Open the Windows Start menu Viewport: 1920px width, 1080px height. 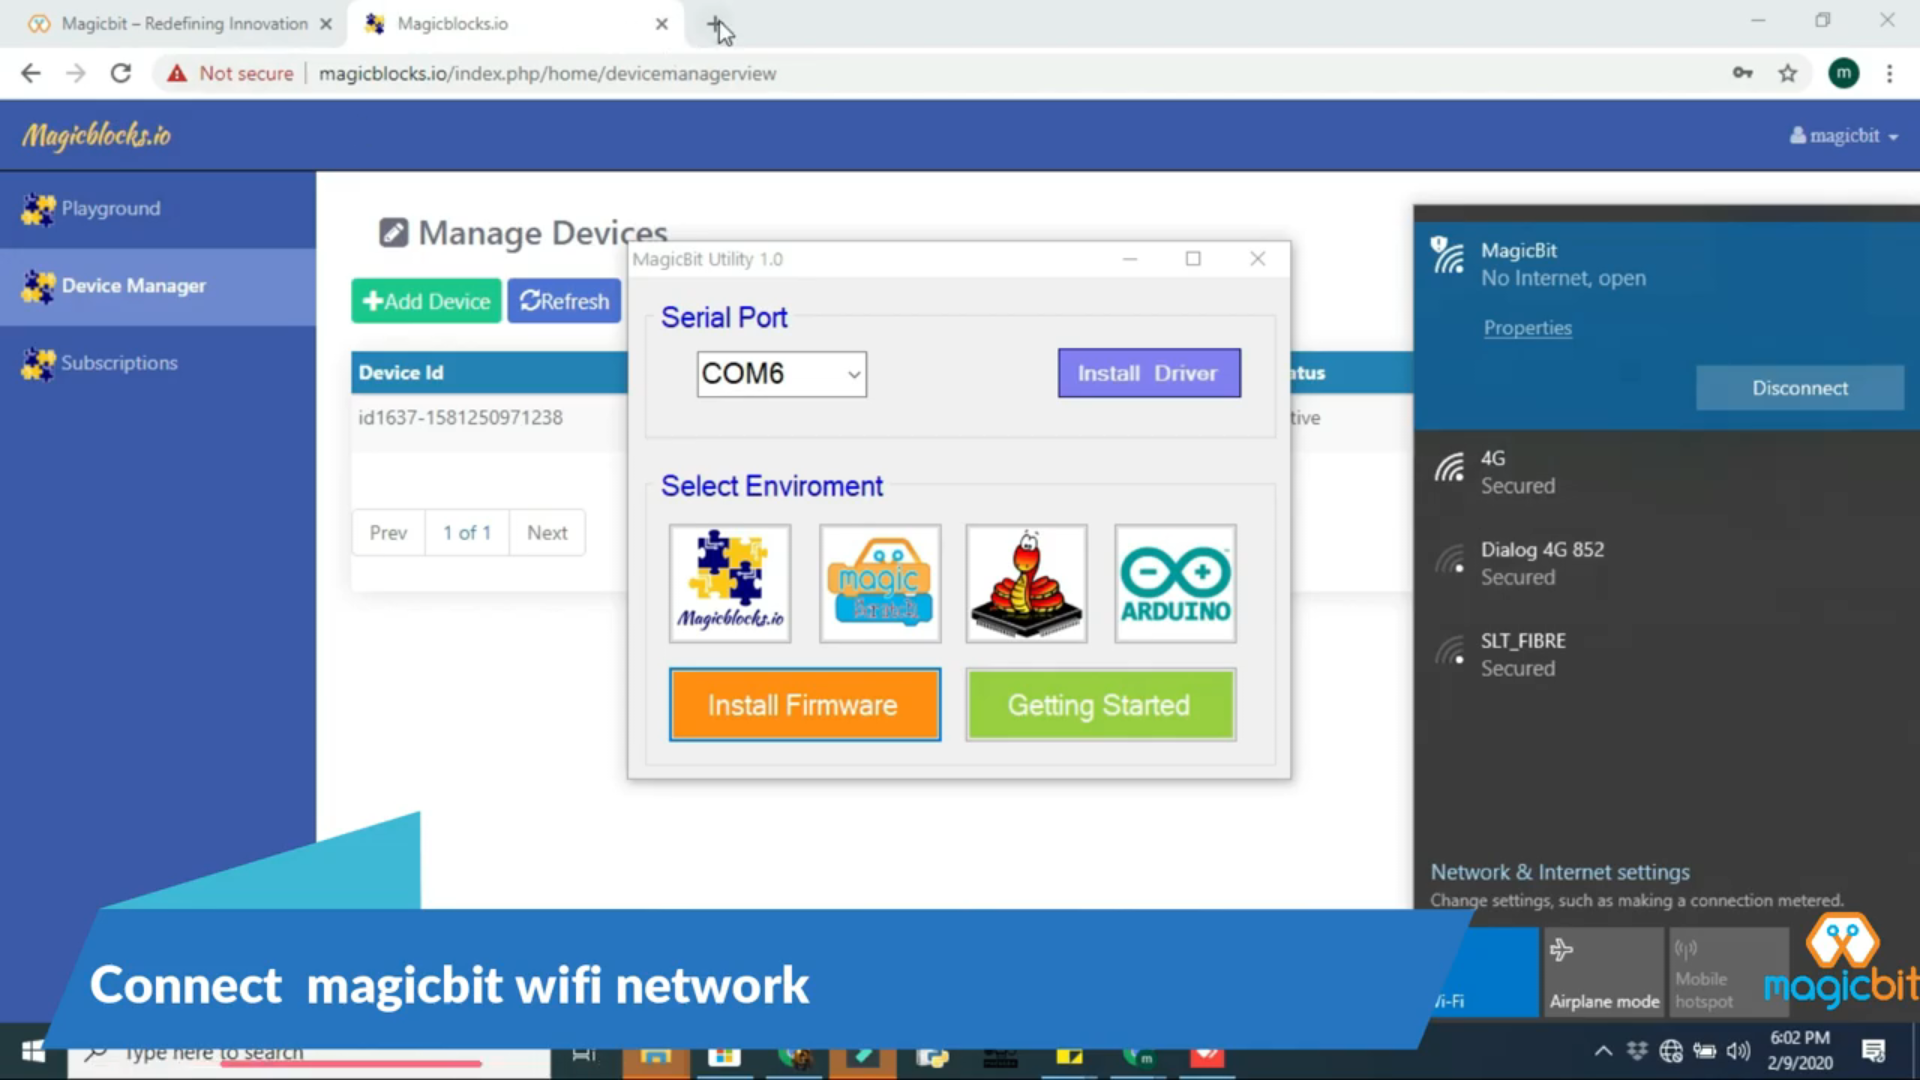click(33, 1052)
